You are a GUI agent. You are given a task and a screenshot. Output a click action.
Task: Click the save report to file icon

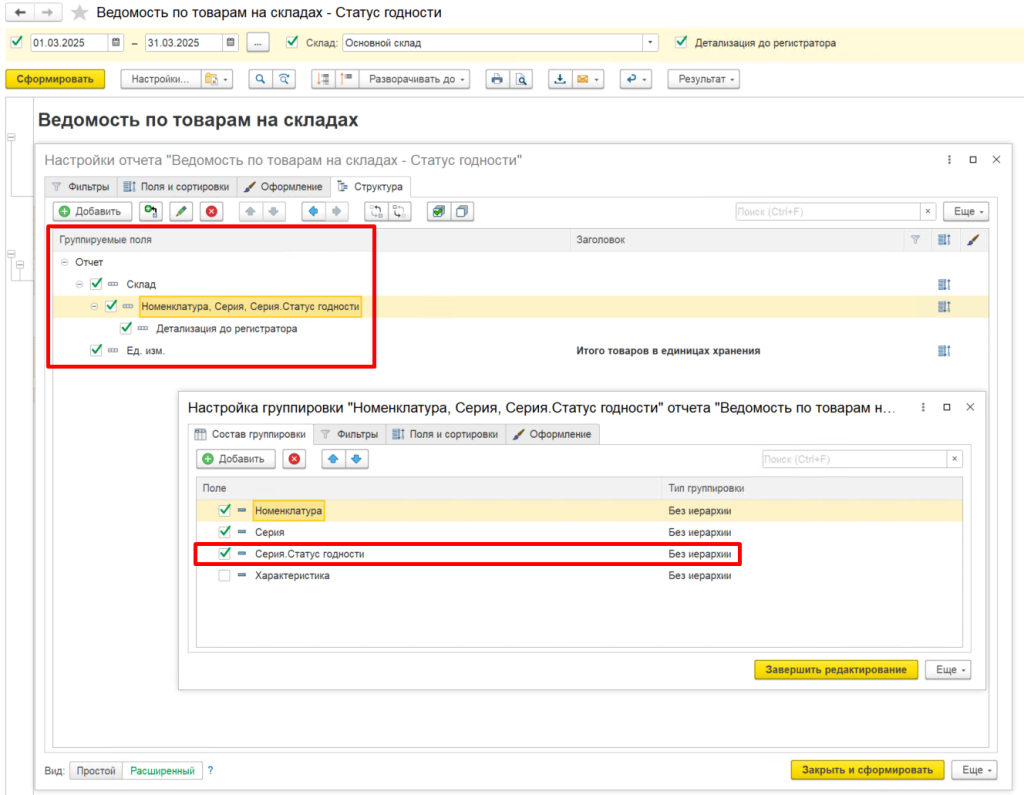(560, 79)
